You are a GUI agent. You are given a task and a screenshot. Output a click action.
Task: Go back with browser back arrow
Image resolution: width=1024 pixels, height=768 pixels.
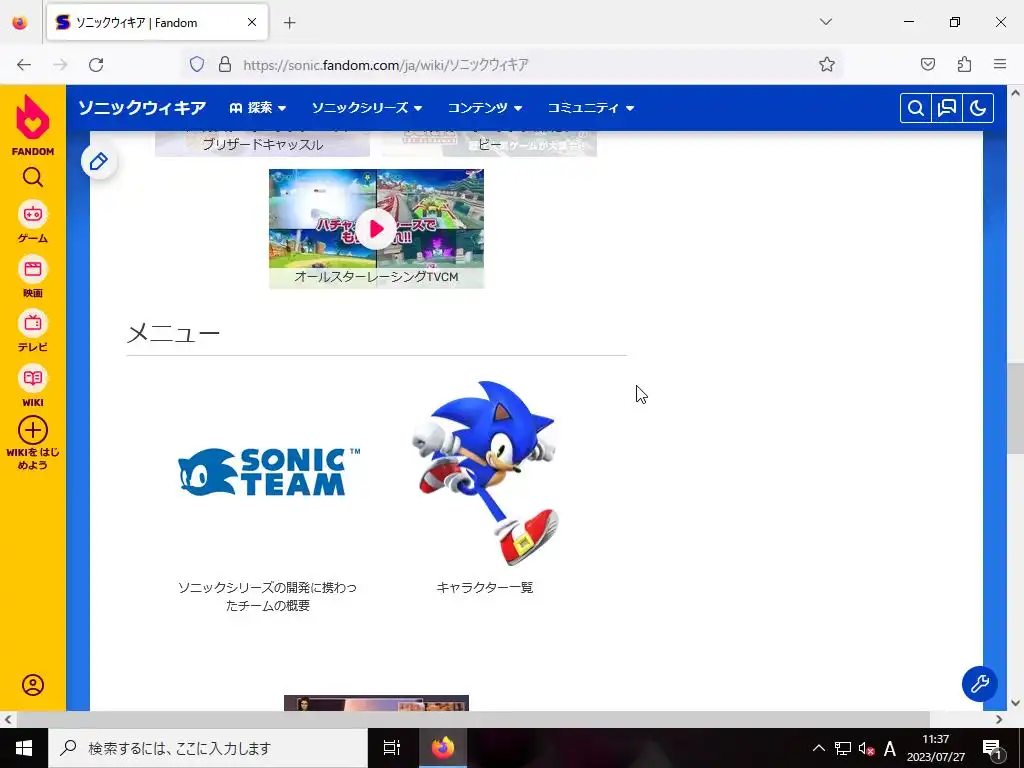coord(24,65)
